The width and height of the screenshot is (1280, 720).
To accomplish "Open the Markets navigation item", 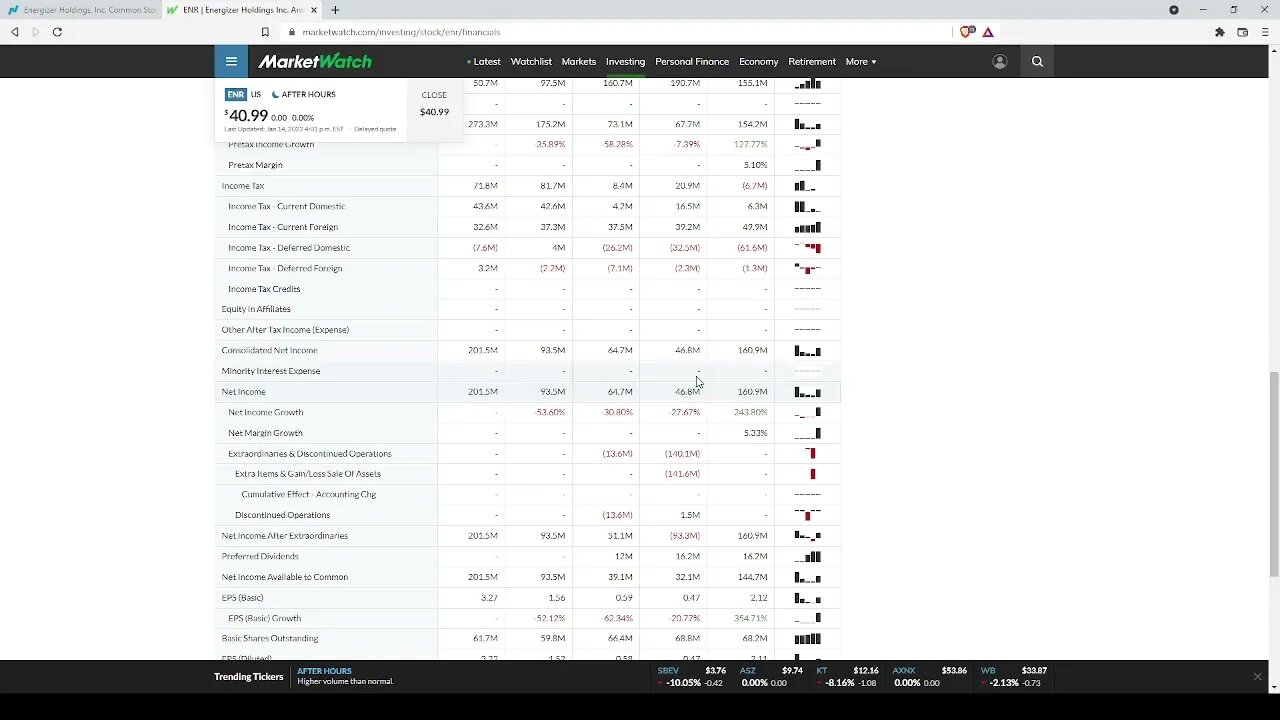I will (x=579, y=61).
